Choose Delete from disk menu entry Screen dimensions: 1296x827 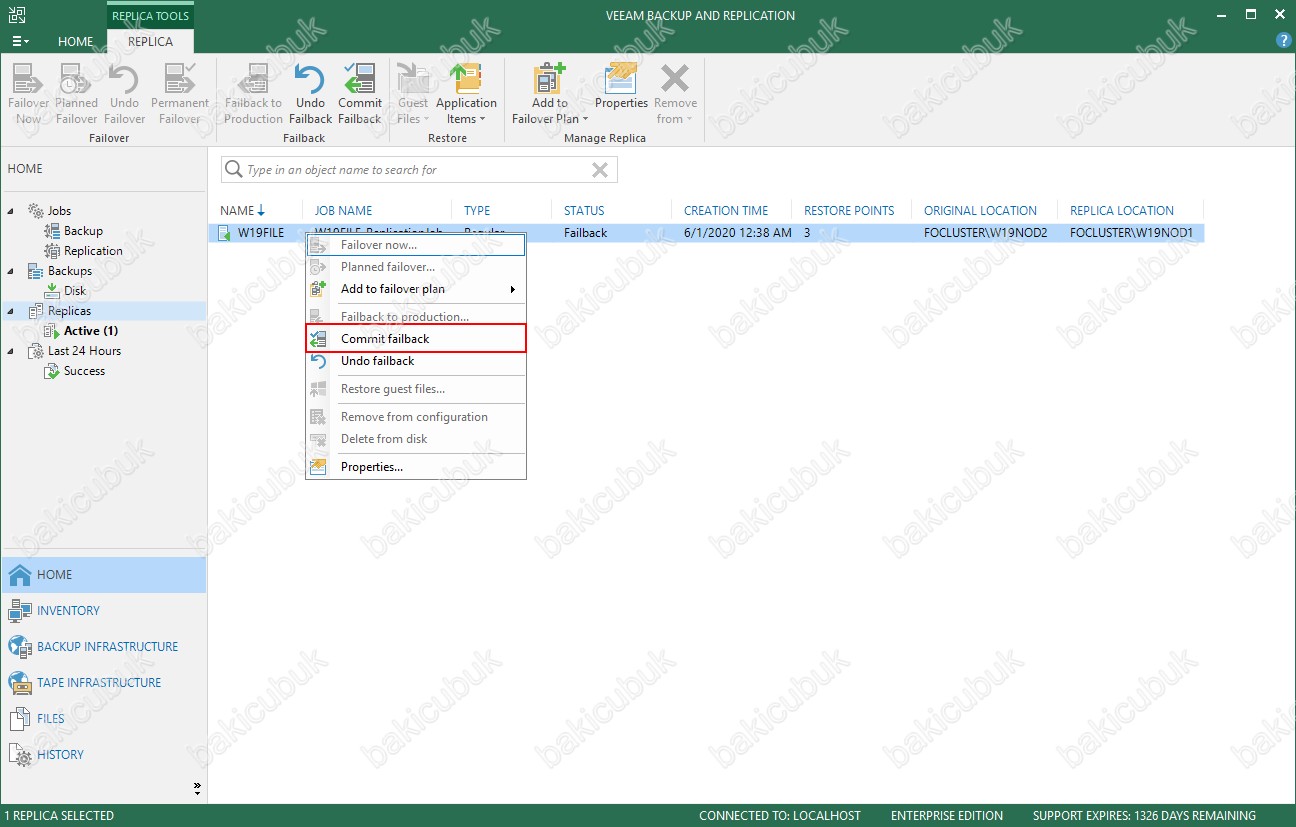point(416,439)
